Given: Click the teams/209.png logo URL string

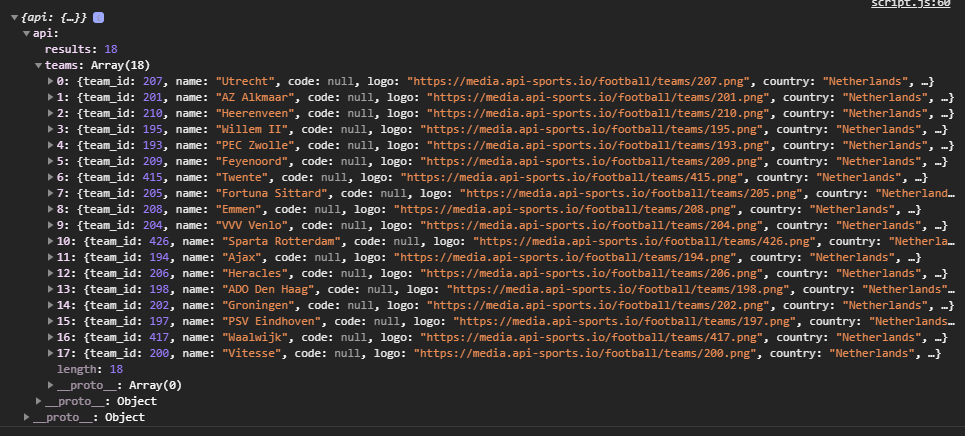Looking at the screenshot, I should coord(591,161).
